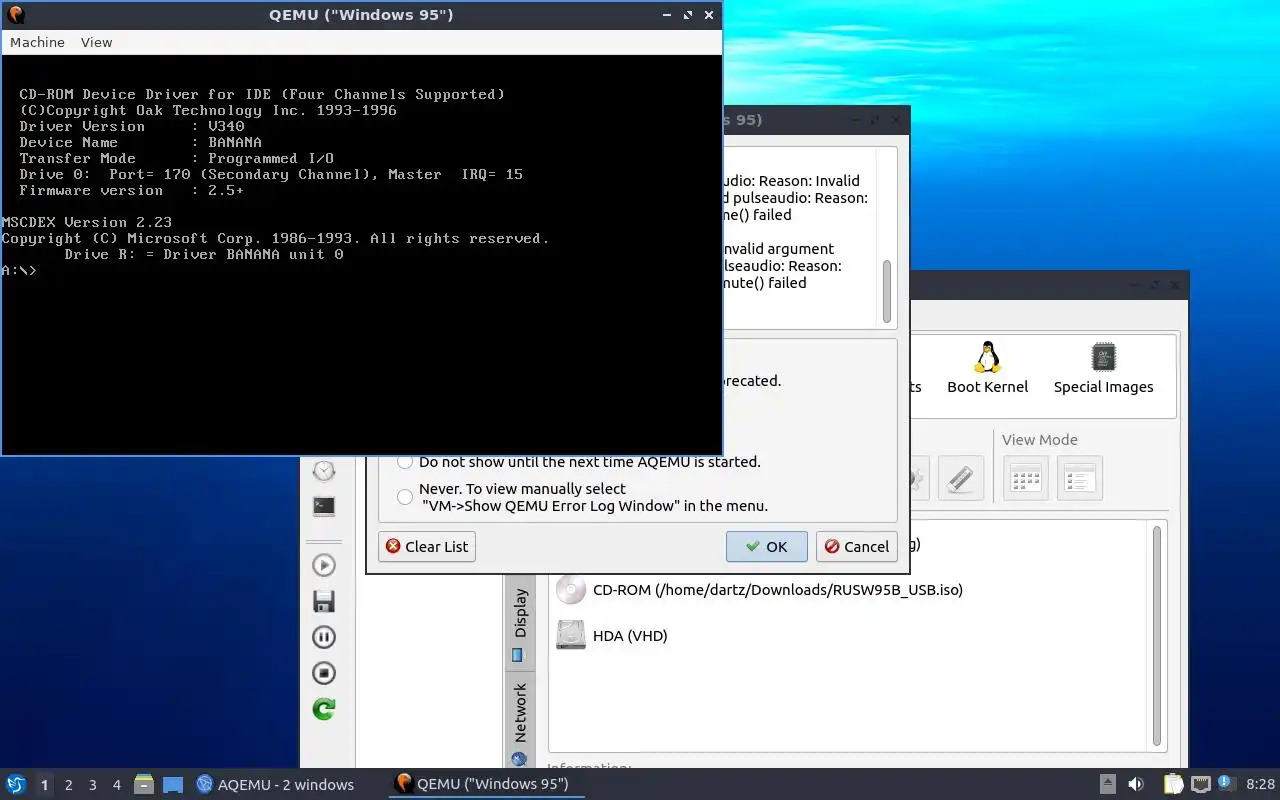Switch to workspace 2 in taskbar
Viewport: 1280px width, 800px height.
pyautogui.click(x=68, y=785)
